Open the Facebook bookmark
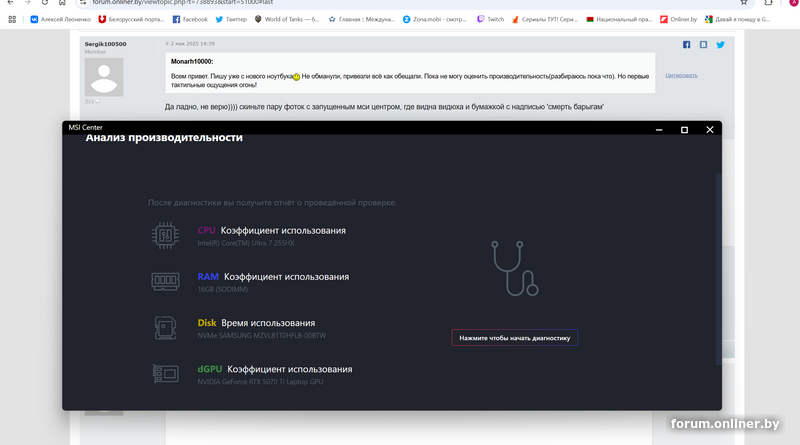 pos(190,19)
